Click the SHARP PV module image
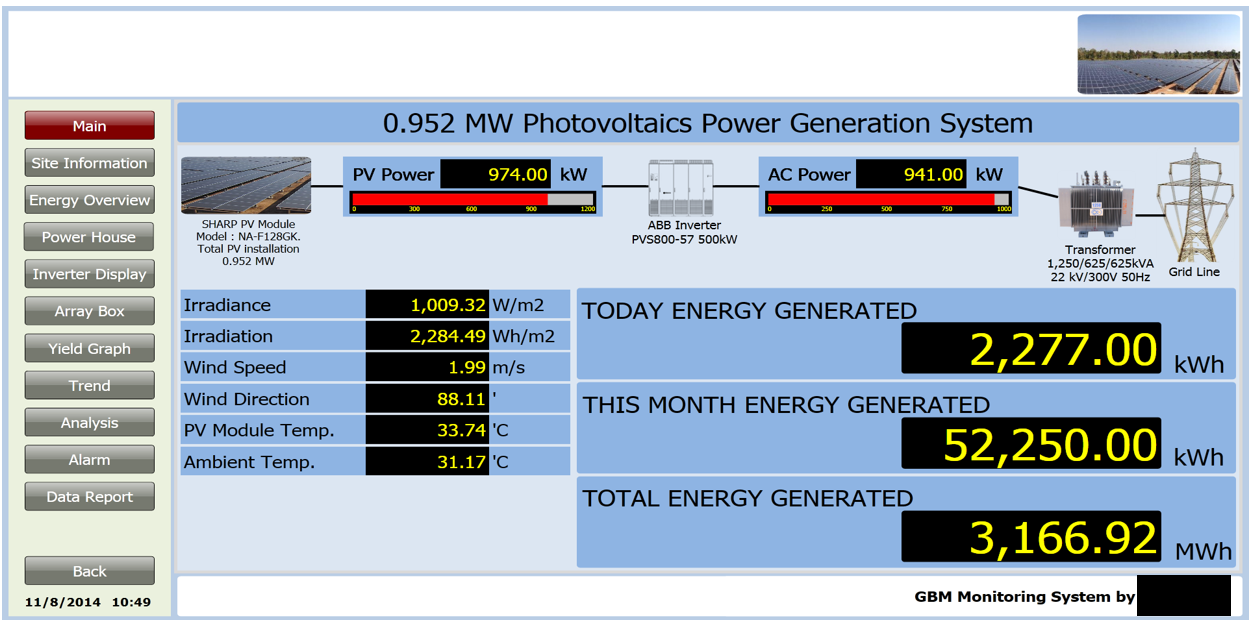1253x624 pixels. 246,186
